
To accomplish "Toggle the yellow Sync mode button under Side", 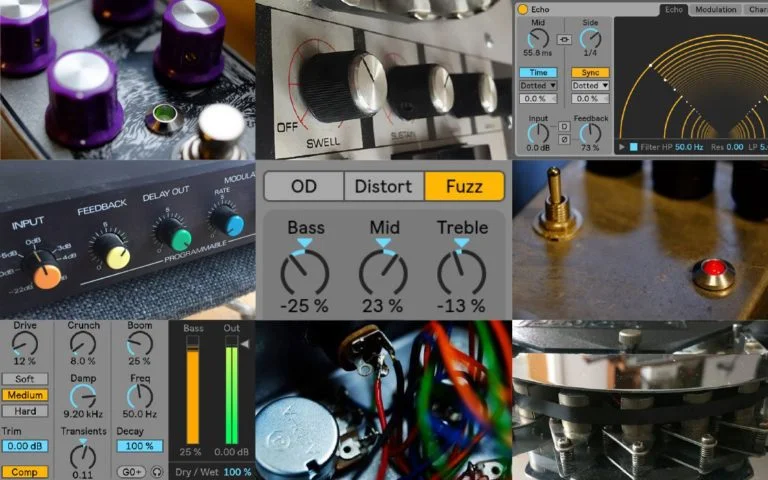I will coord(590,72).
